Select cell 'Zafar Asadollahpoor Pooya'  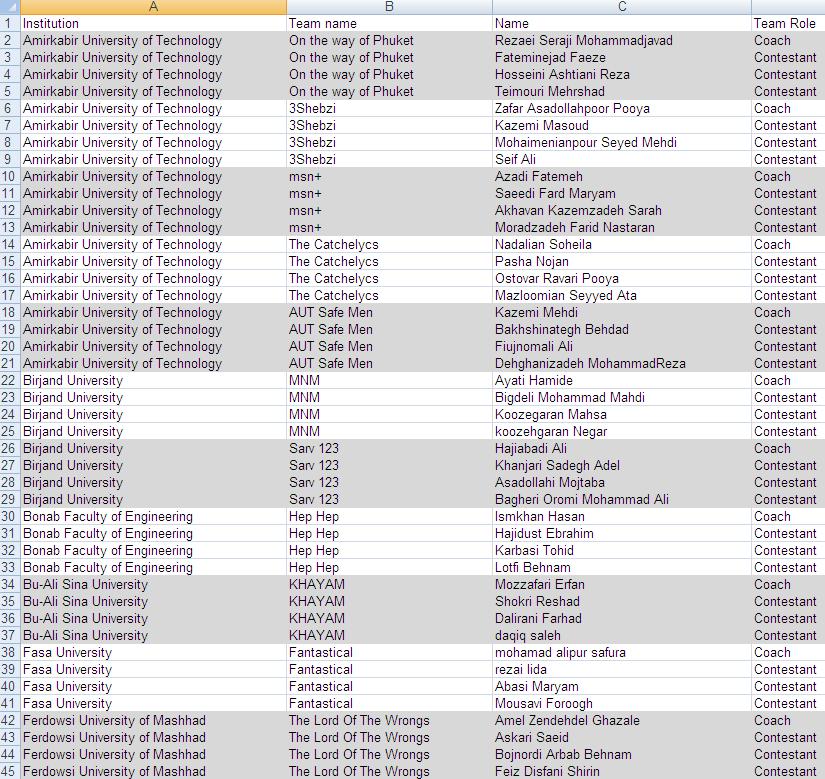622,108
